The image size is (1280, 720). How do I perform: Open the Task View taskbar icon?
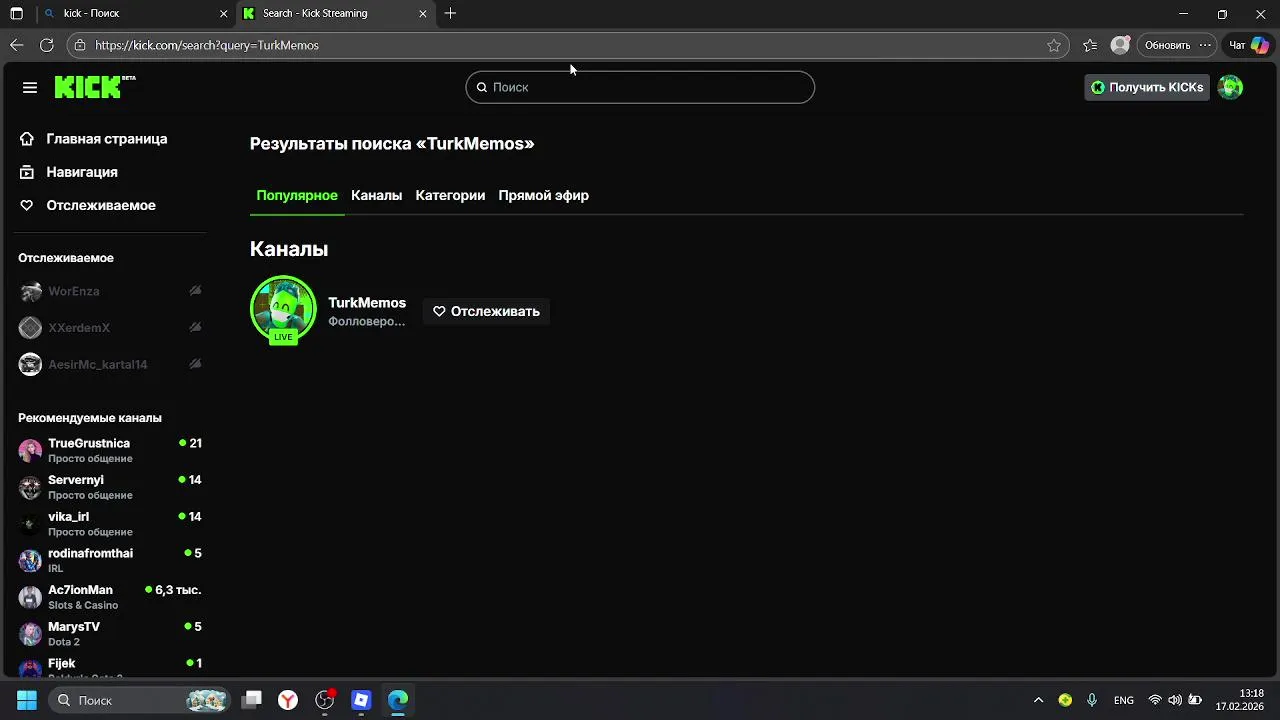click(252, 700)
